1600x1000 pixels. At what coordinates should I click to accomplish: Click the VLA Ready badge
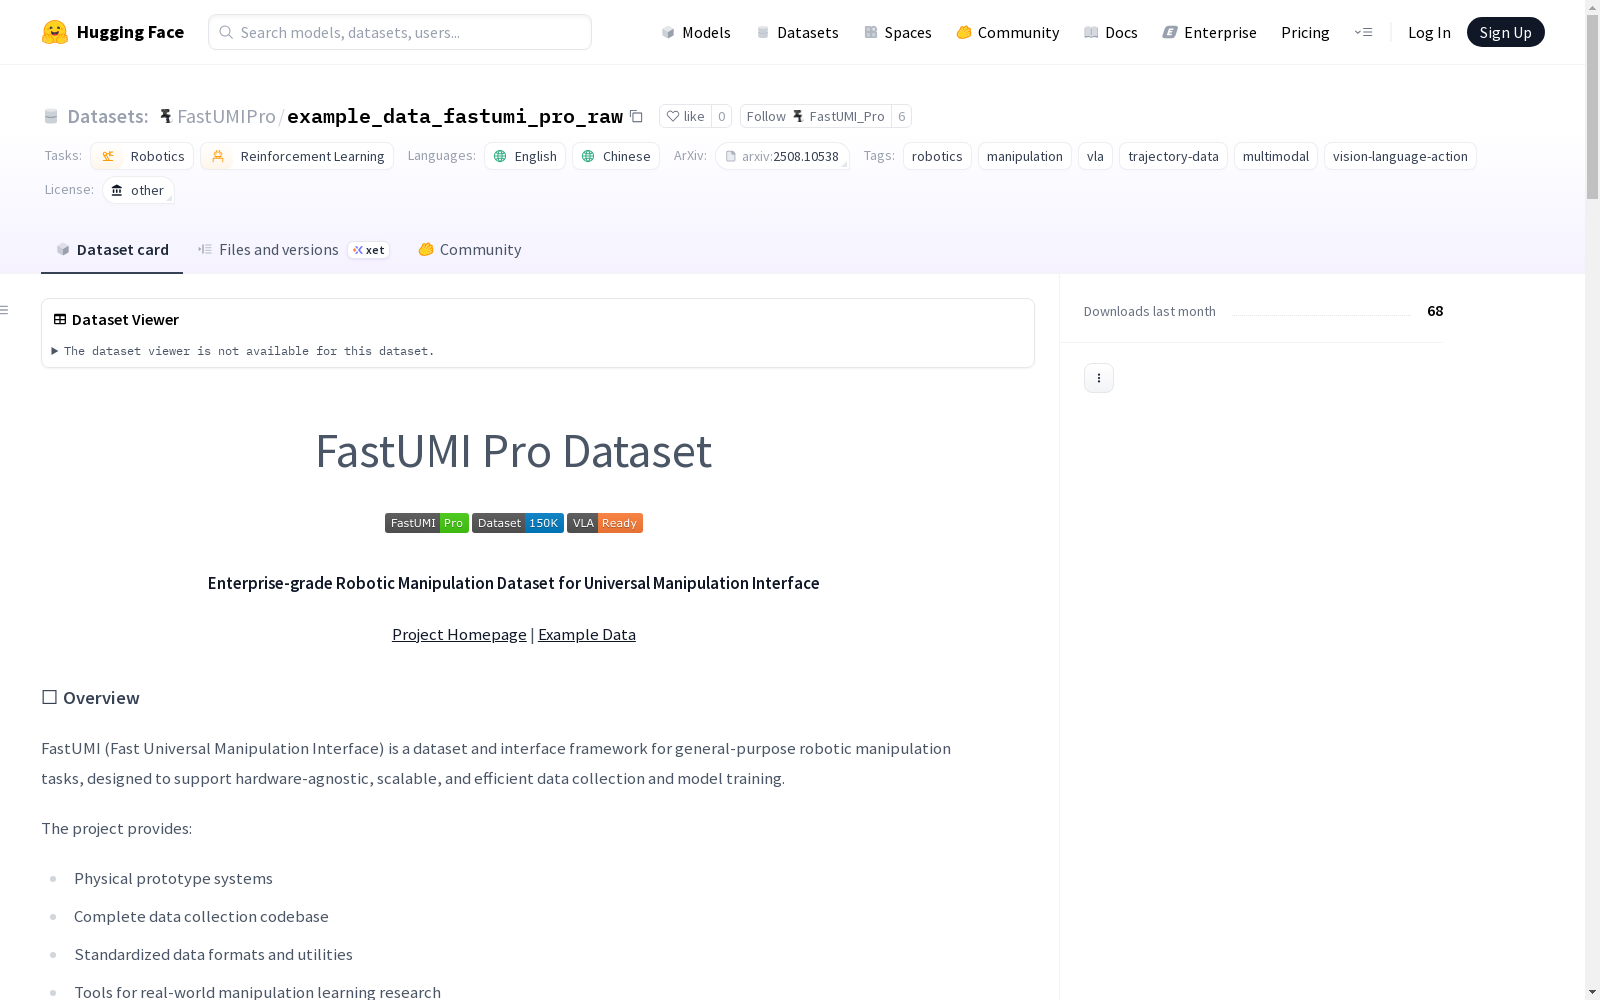605,523
